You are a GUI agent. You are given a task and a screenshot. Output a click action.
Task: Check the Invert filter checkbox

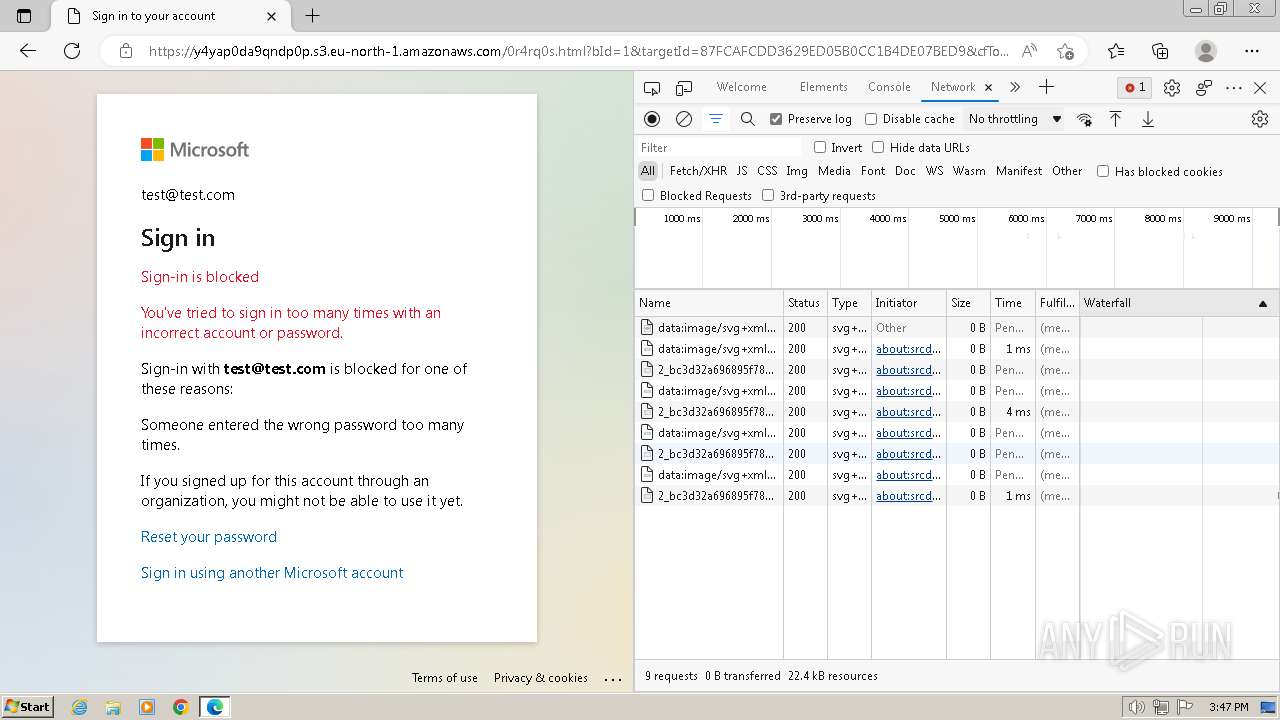[x=820, y=147]
